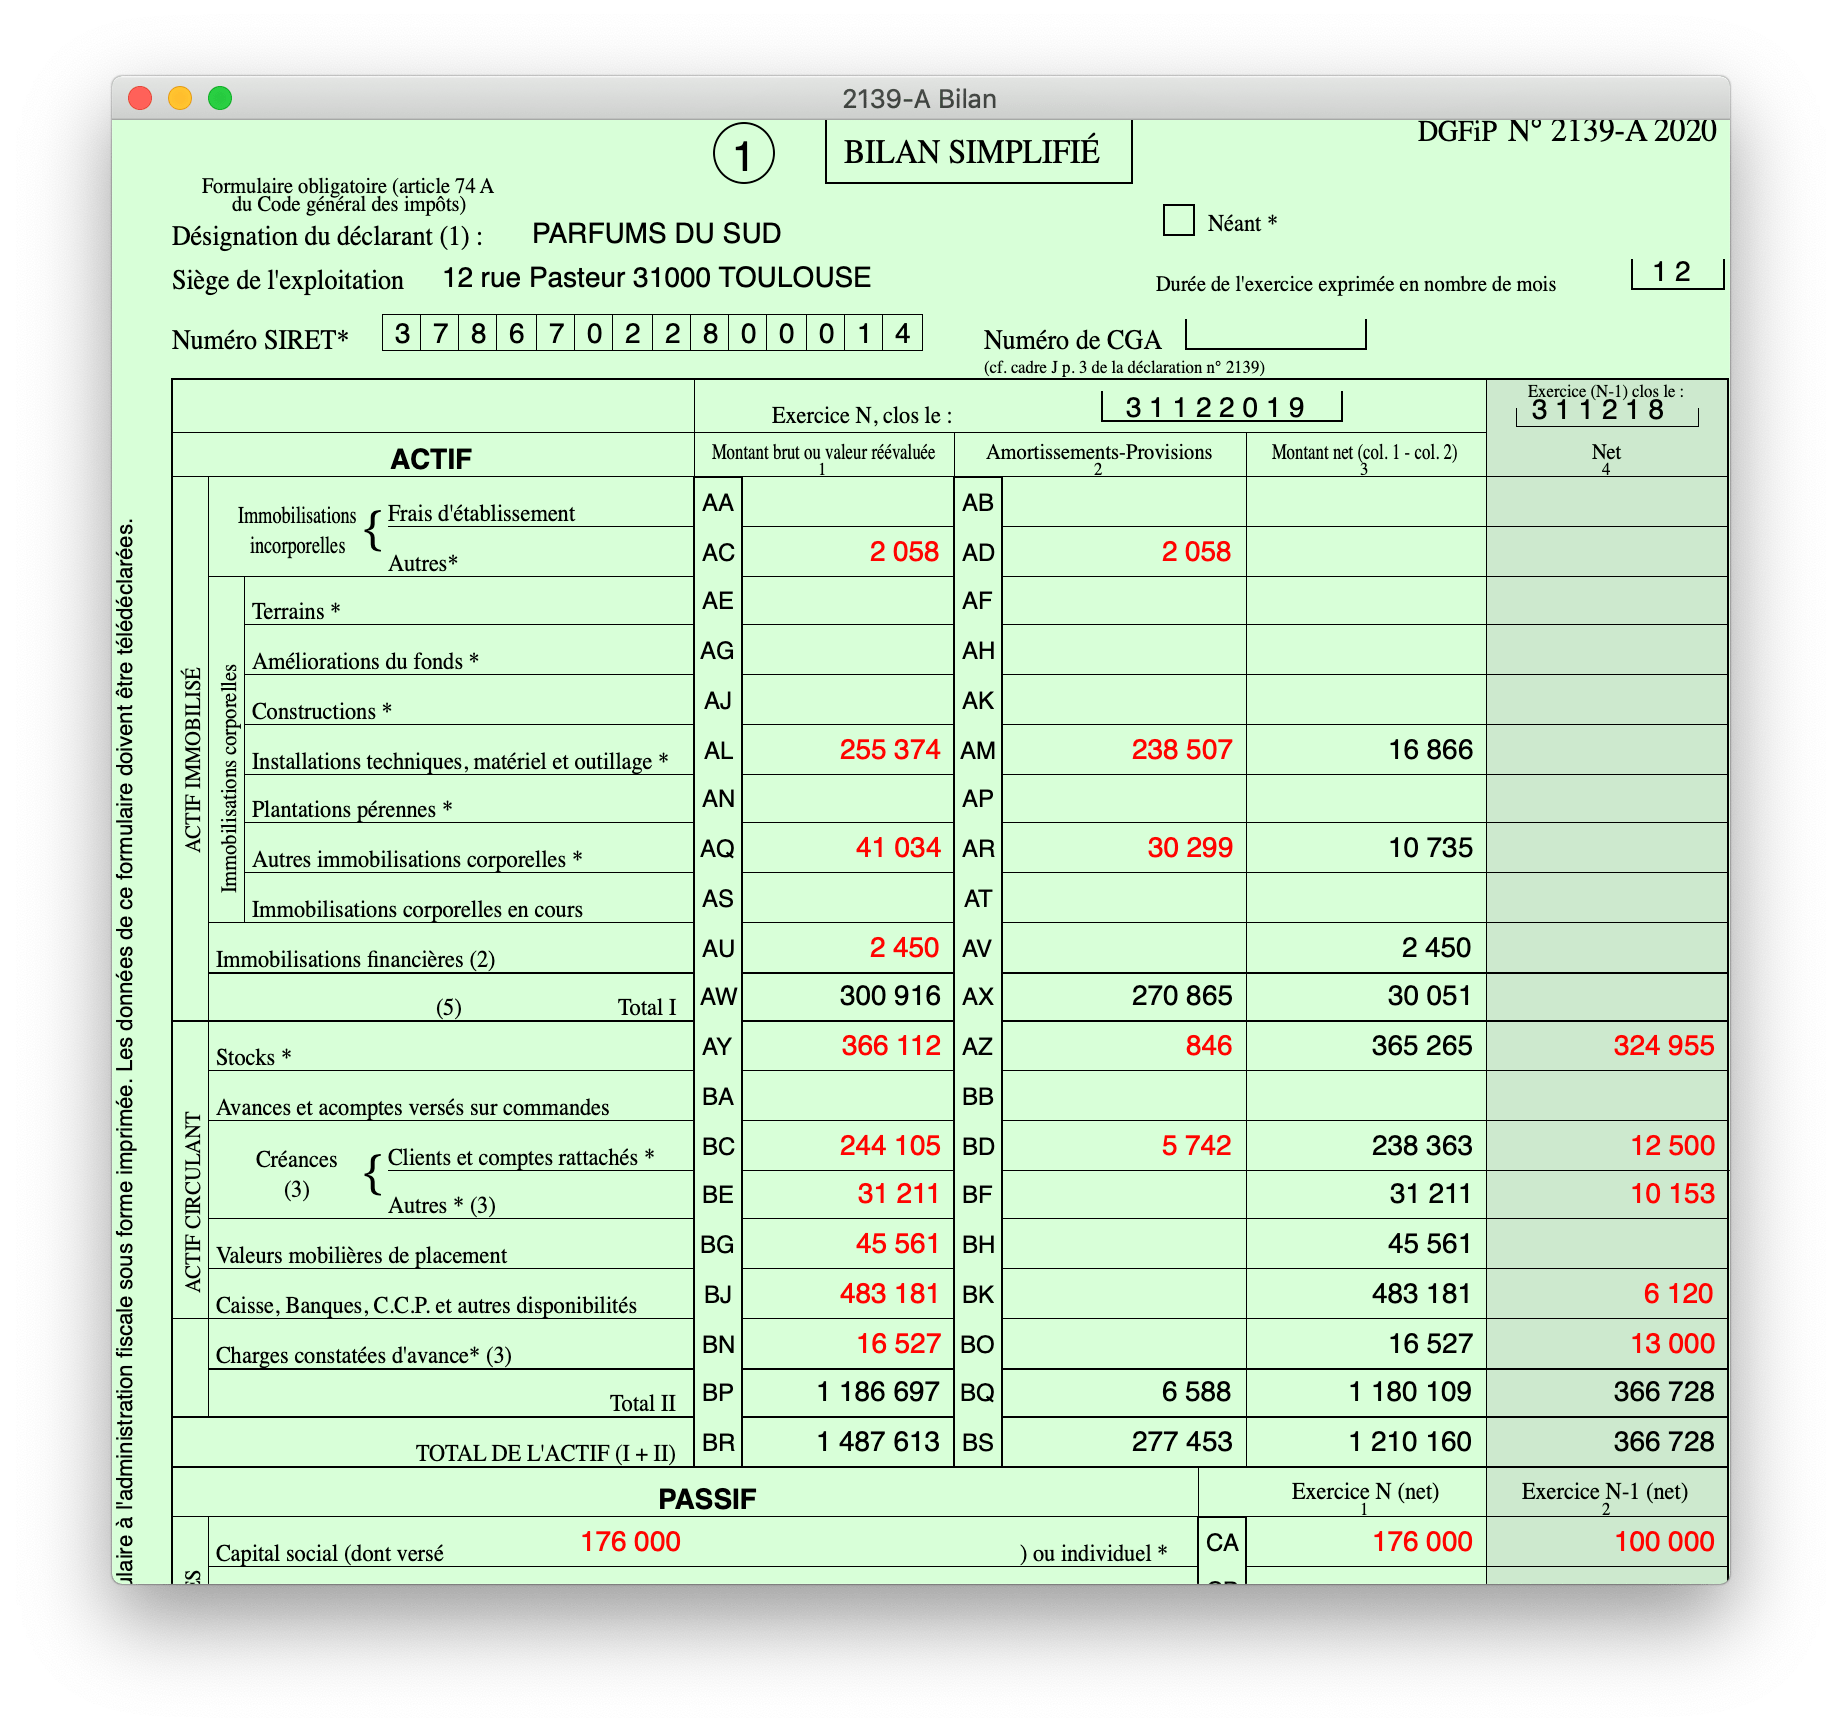Edit the BN prepaid charges value 16 527
Screen dimensions: 1842x1732
848,1344
